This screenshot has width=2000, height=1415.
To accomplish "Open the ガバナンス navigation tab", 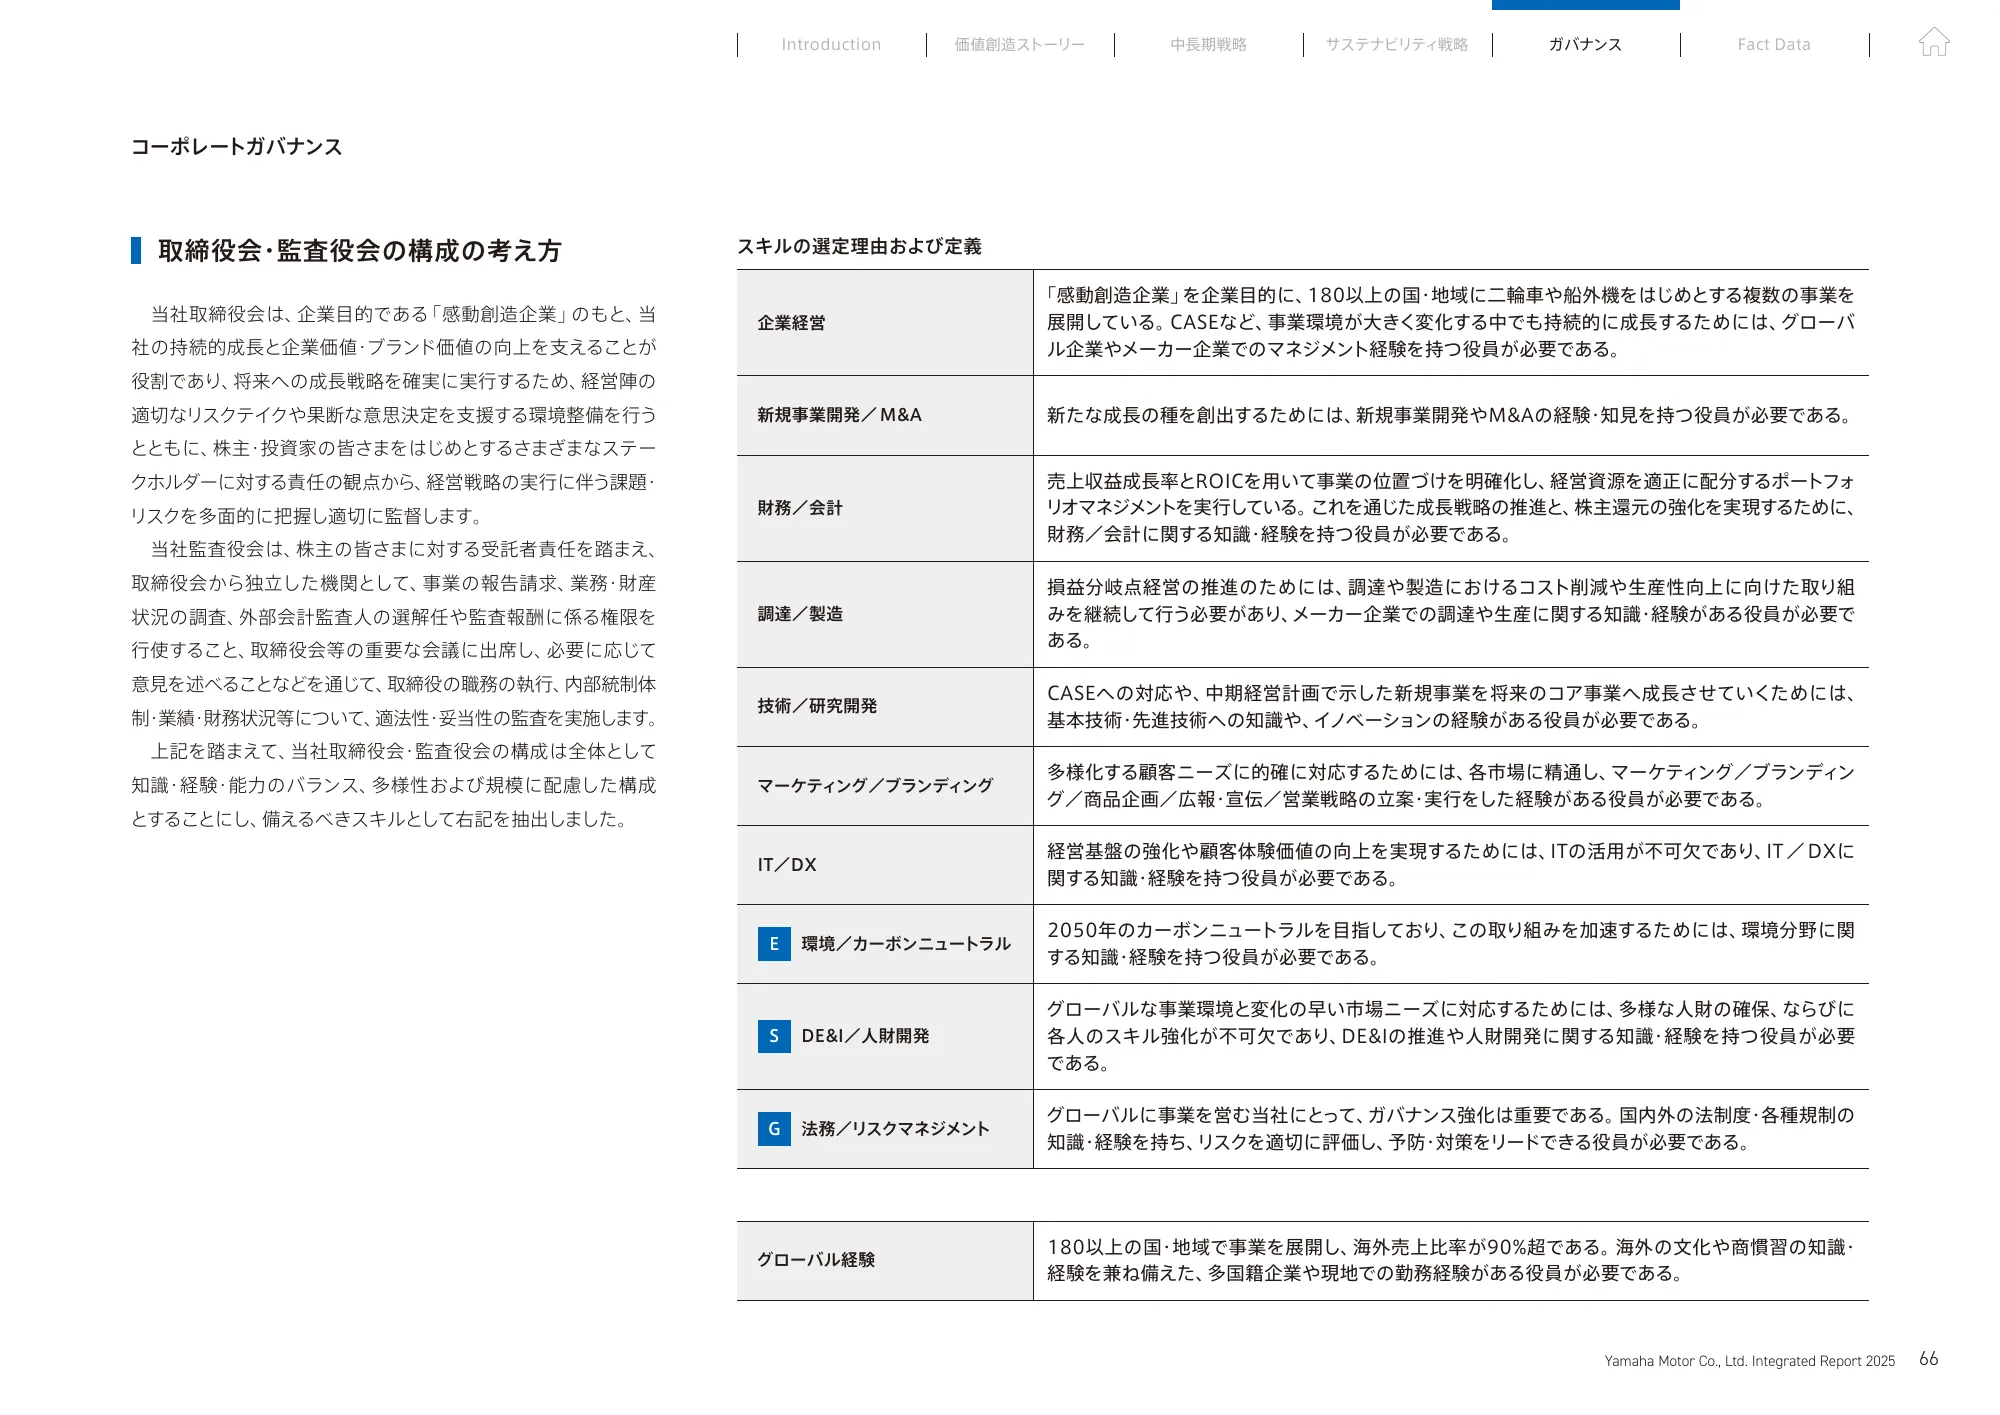I will pyautogui.click(x=1585, y=44).
